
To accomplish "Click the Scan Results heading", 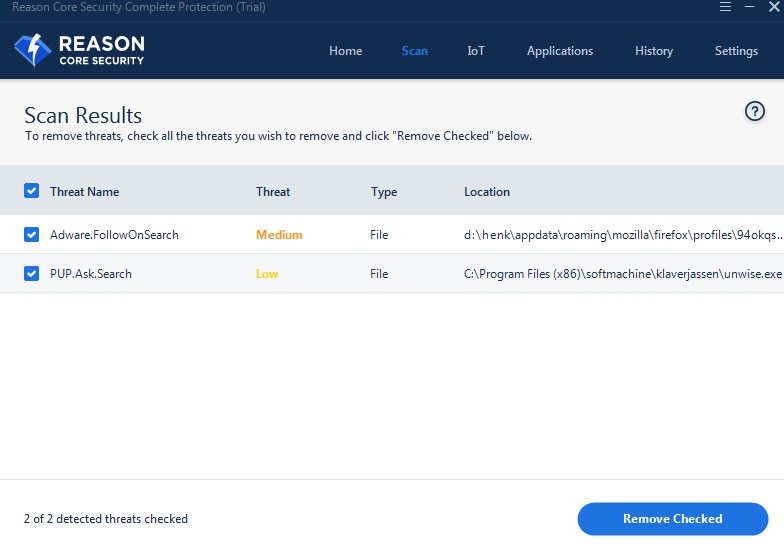I will pos(83,116).
